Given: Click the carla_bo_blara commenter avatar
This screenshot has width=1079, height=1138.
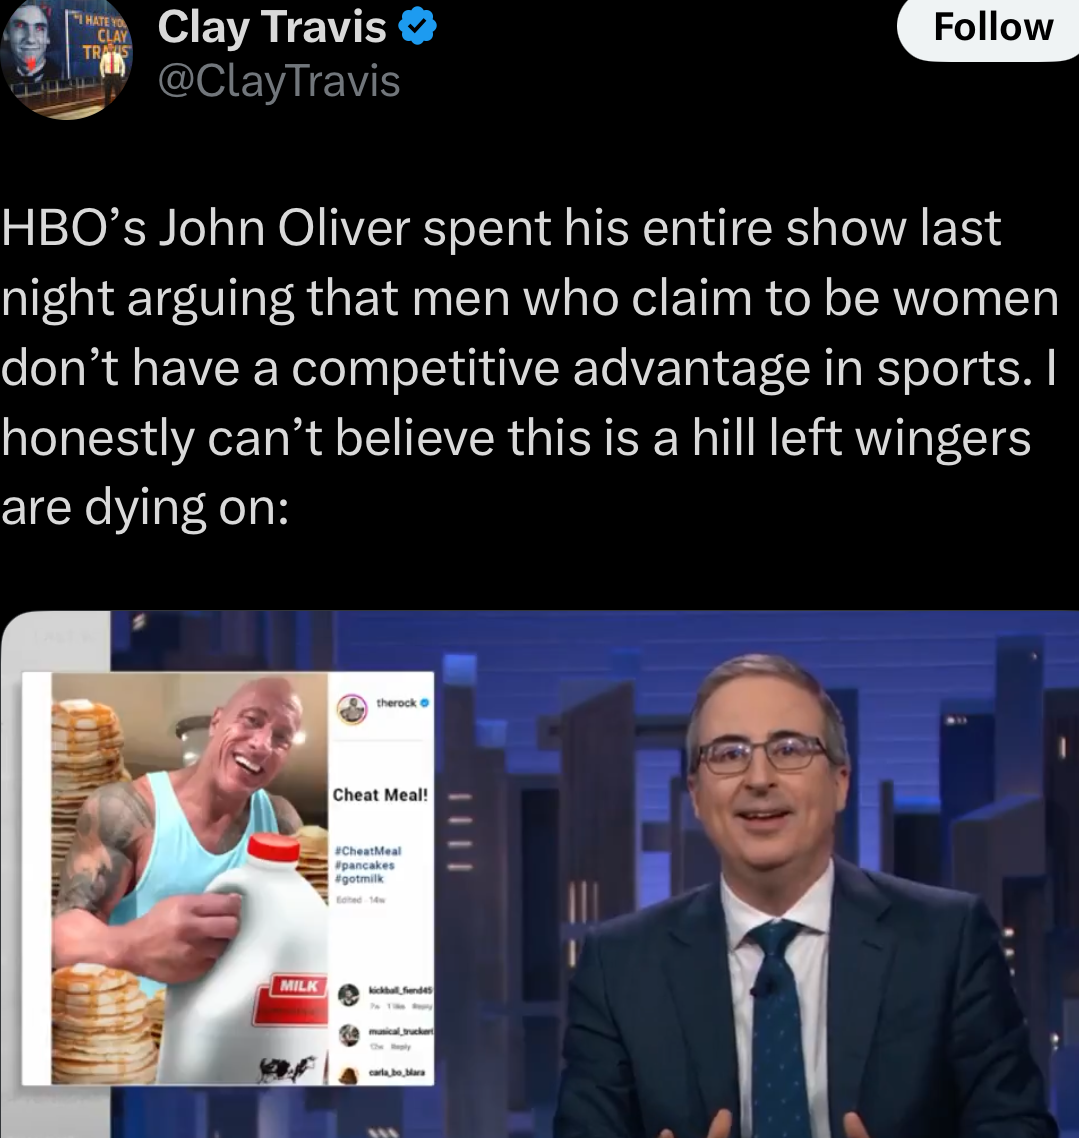Looking at the screenshot, I should (x=348, y=1075).
